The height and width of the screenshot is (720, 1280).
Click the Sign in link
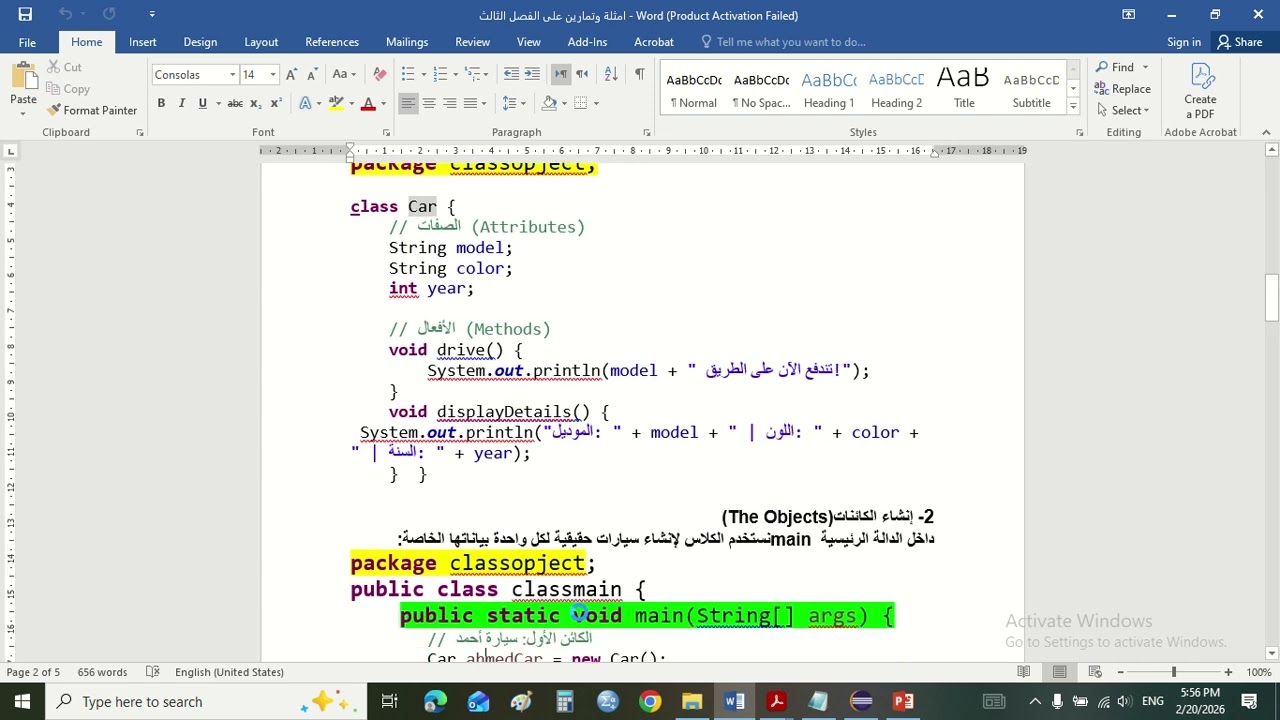click(1184, 42)
